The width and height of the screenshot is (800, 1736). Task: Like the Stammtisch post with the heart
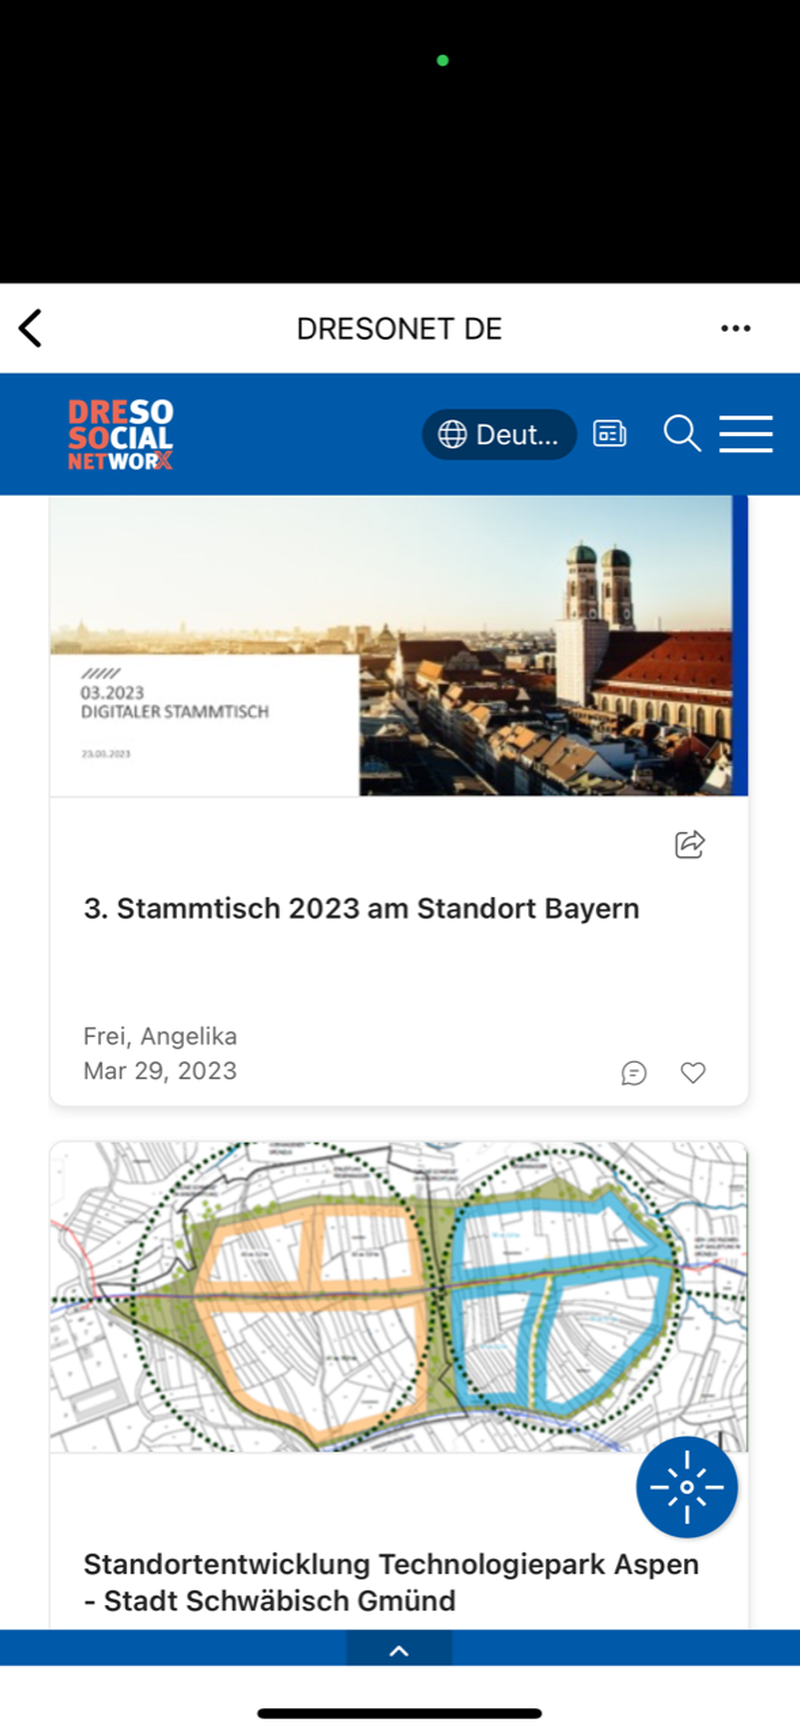tap(693, 1073)
